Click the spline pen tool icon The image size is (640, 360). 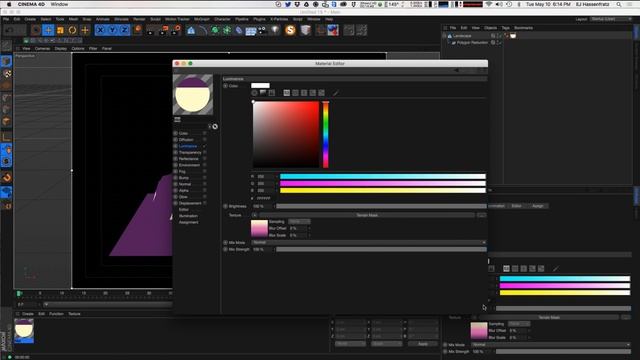pos(203,30)
